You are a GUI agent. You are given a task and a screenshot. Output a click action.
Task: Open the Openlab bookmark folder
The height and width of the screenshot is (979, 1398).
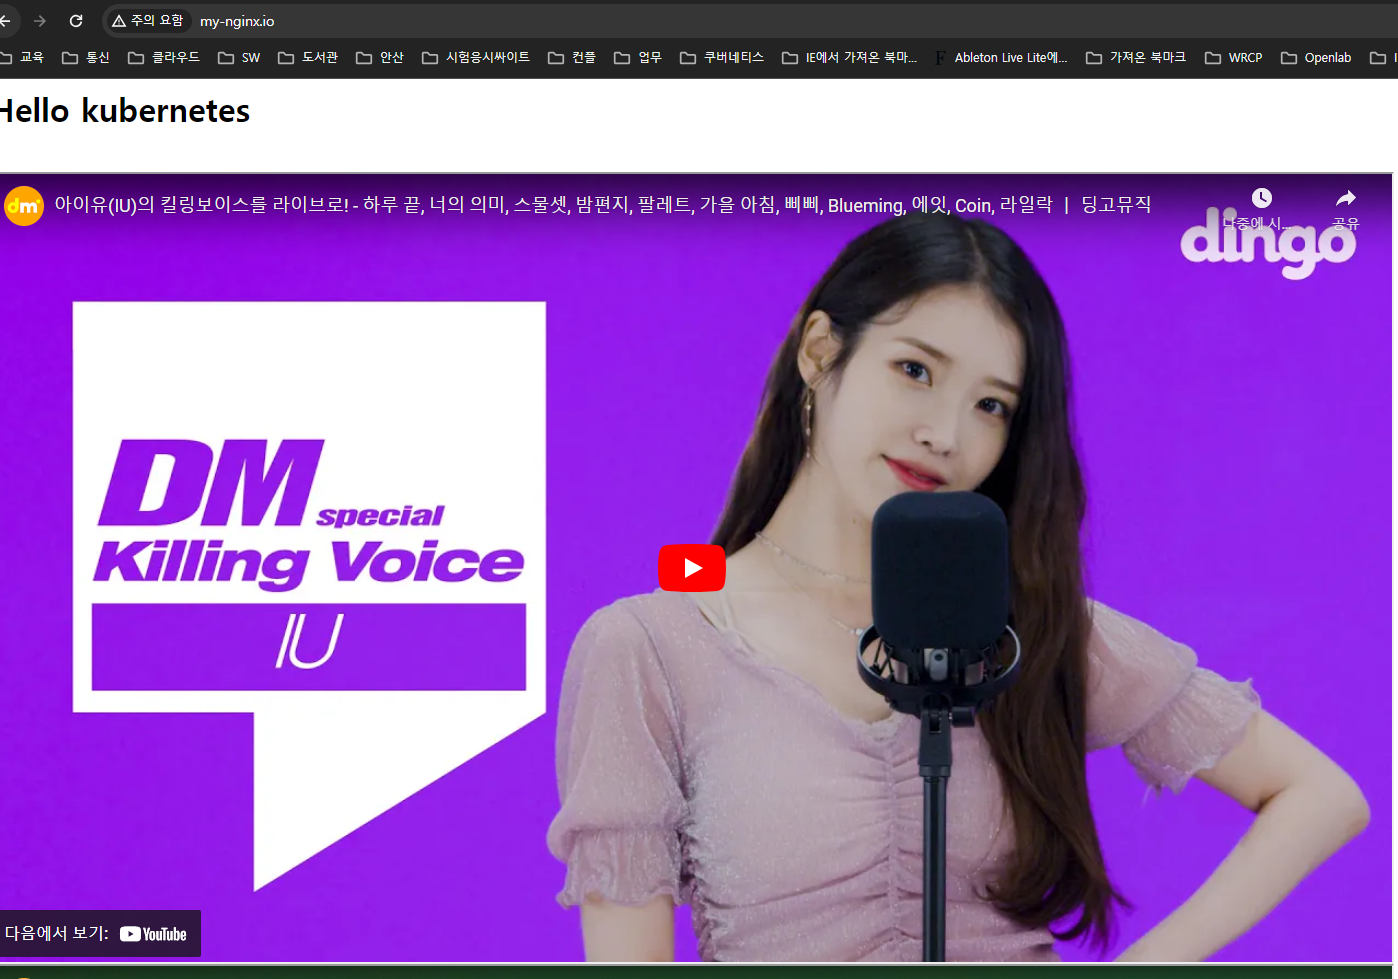pos(1316,58)
